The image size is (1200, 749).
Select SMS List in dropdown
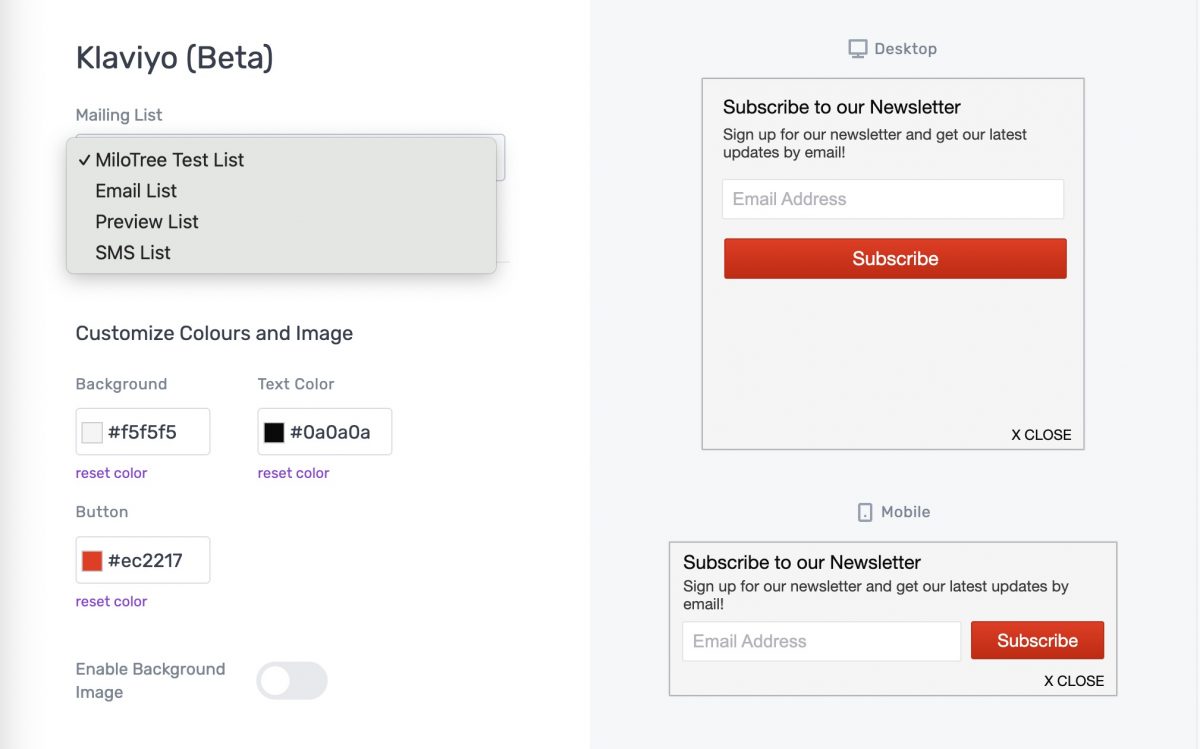tap(133, 253)
